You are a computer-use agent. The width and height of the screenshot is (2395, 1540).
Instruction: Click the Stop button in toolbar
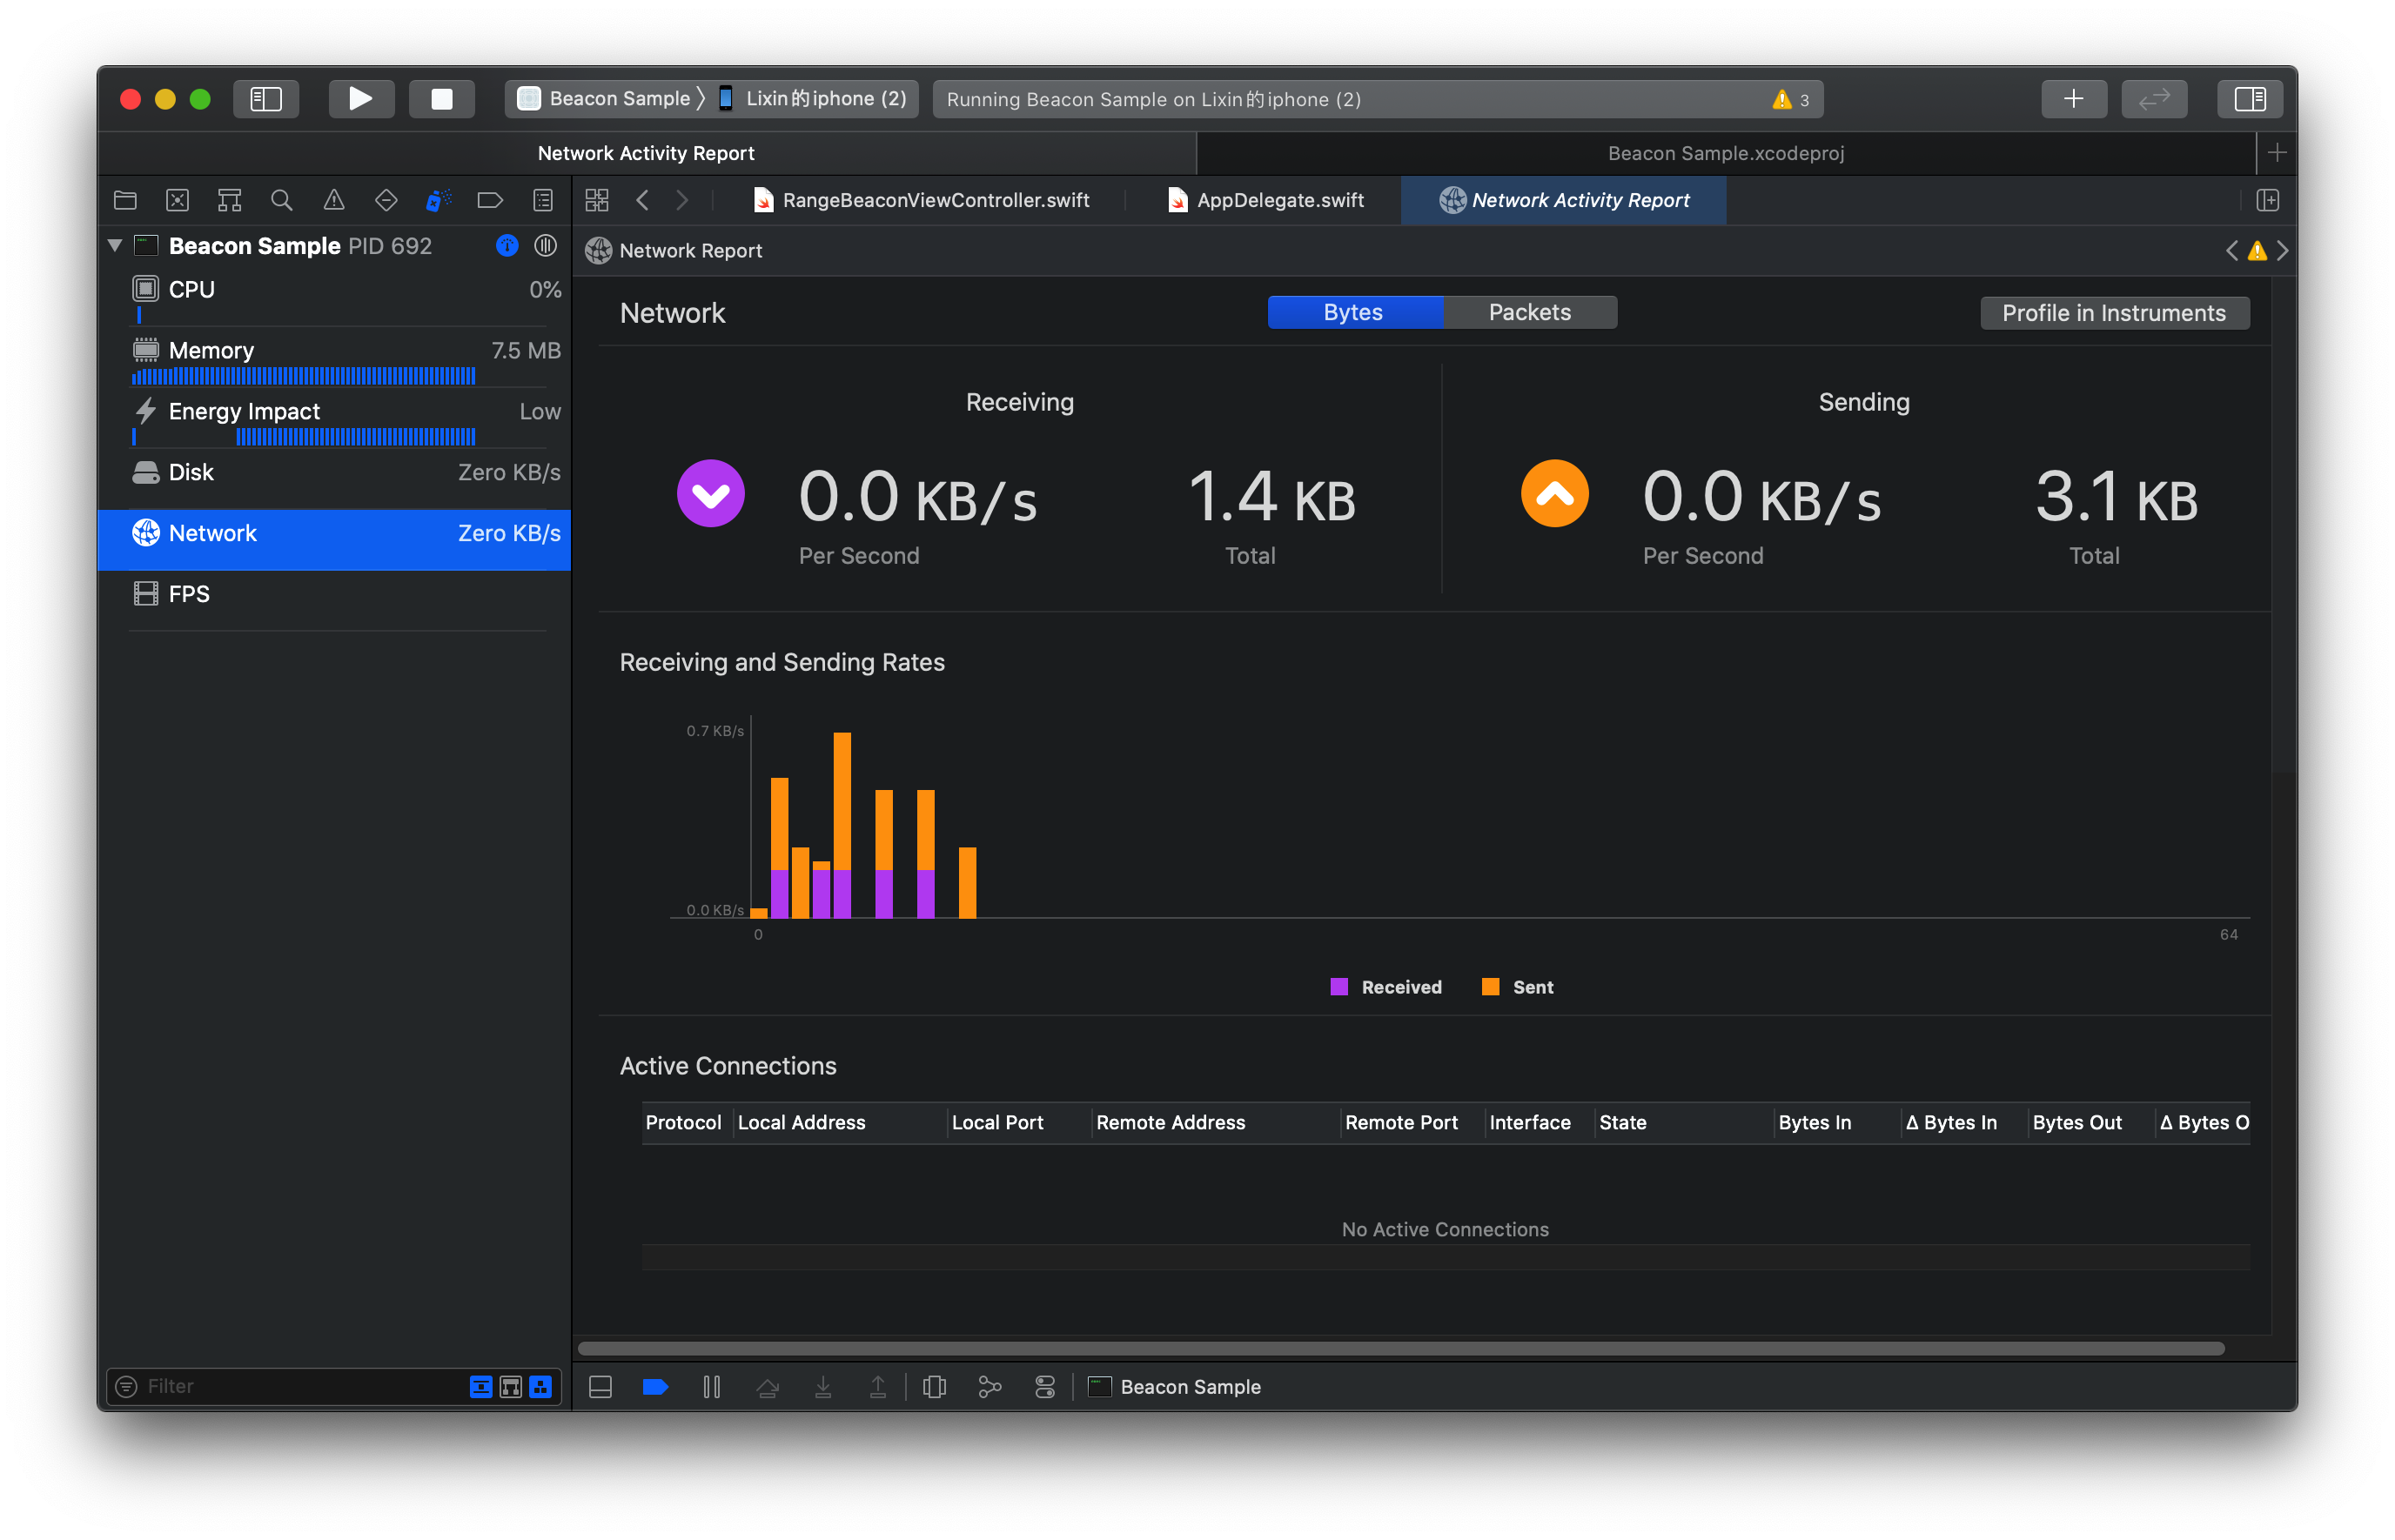click(x=441, y=99)
